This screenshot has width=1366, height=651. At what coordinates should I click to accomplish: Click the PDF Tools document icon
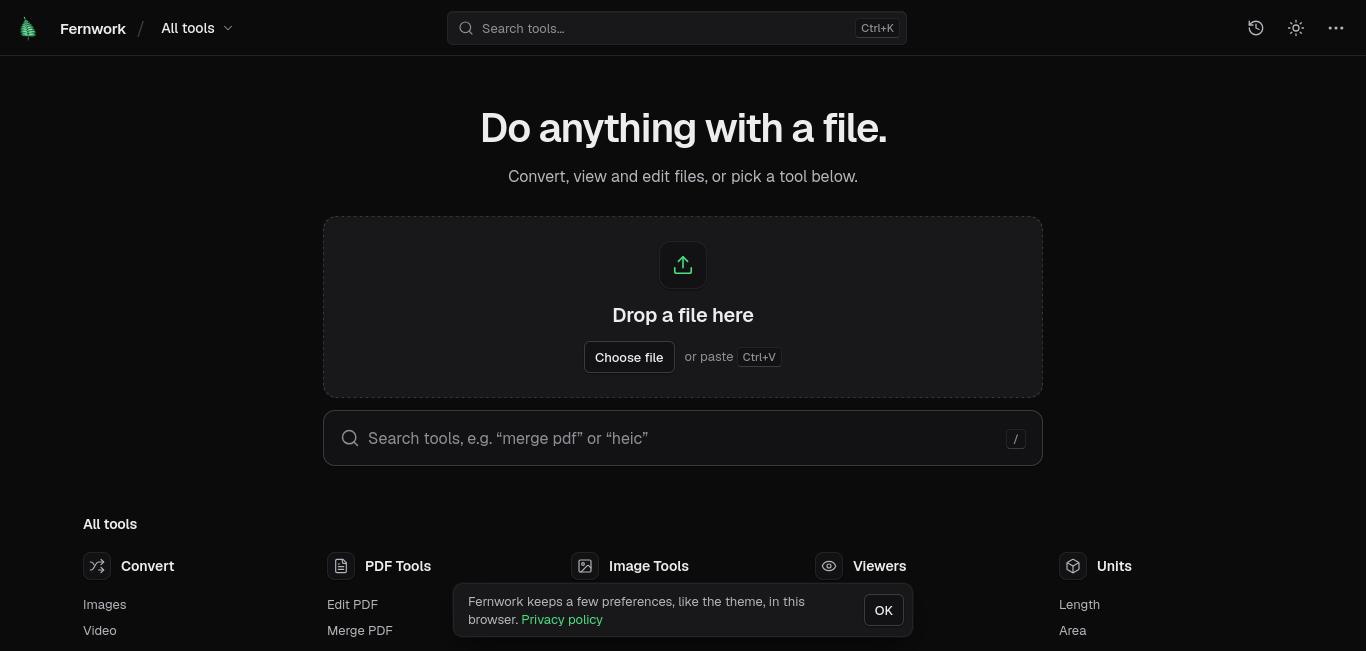tap(341, 566)
